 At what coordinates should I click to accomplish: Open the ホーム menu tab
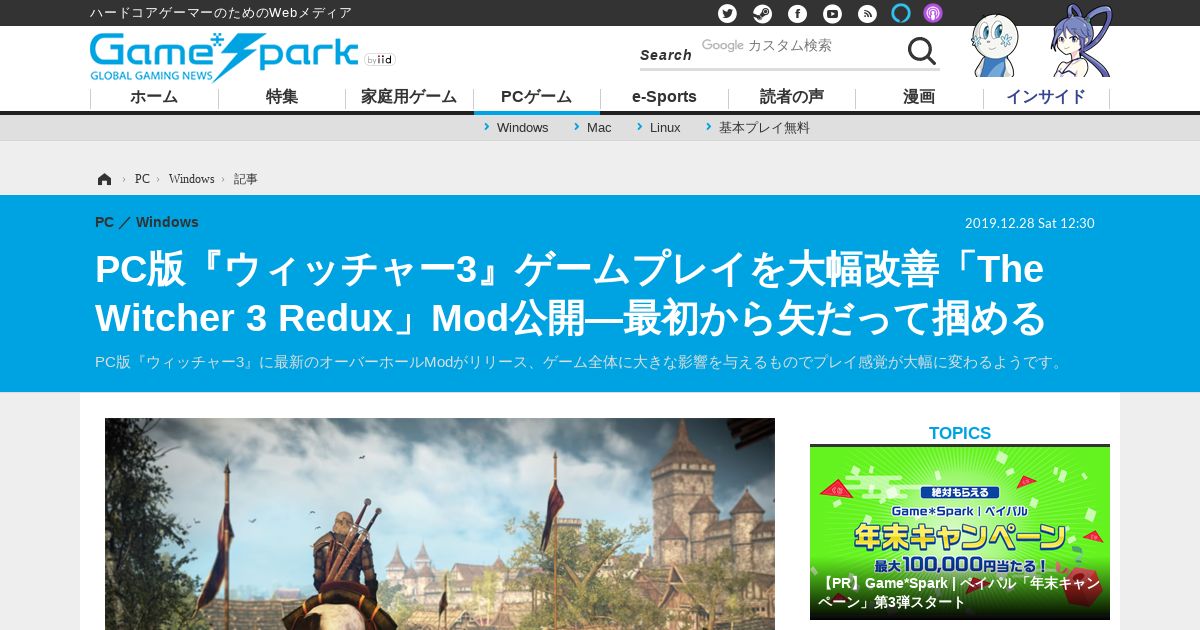point(154,97)
